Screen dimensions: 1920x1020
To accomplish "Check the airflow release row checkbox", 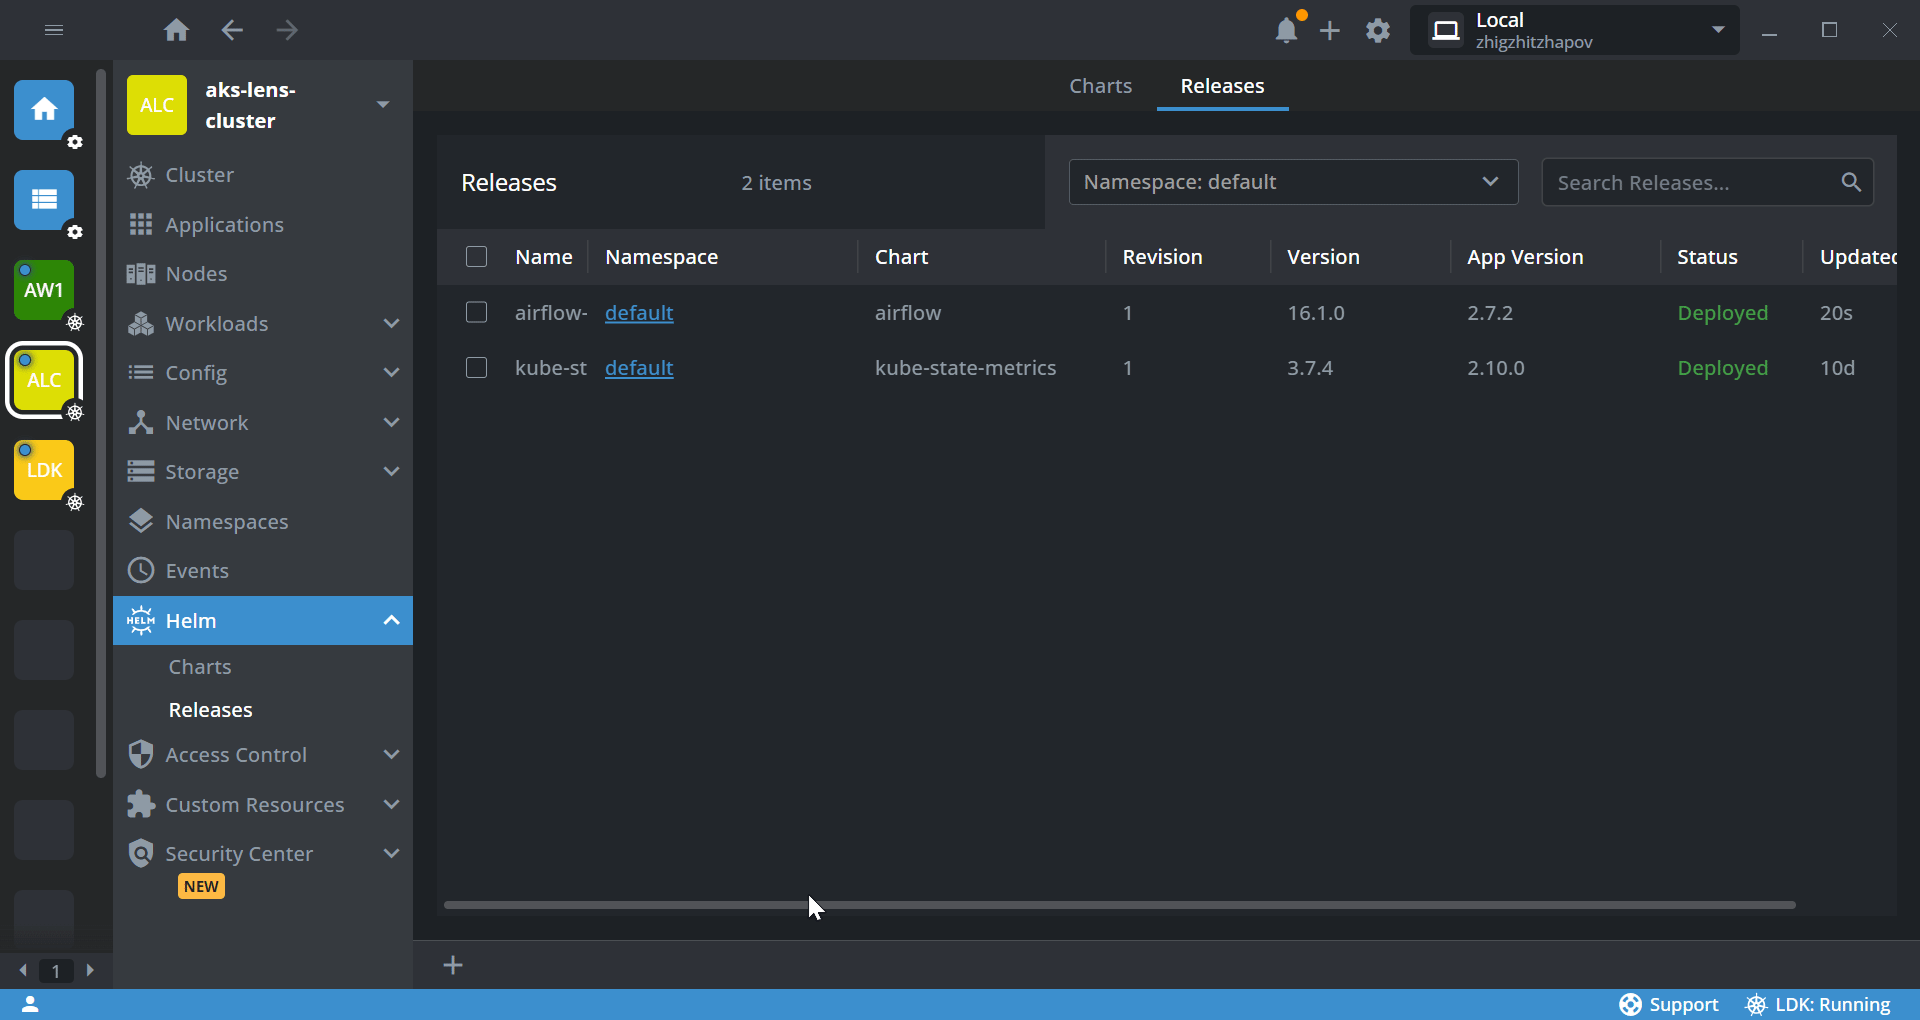I will click(x=477, y=313).
